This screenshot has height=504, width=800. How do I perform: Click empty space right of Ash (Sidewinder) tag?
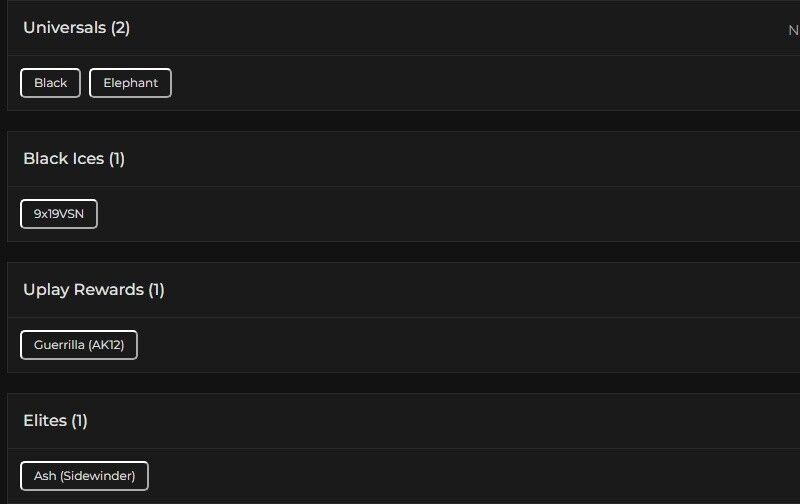pyautogui.click(x=450, y=476)
